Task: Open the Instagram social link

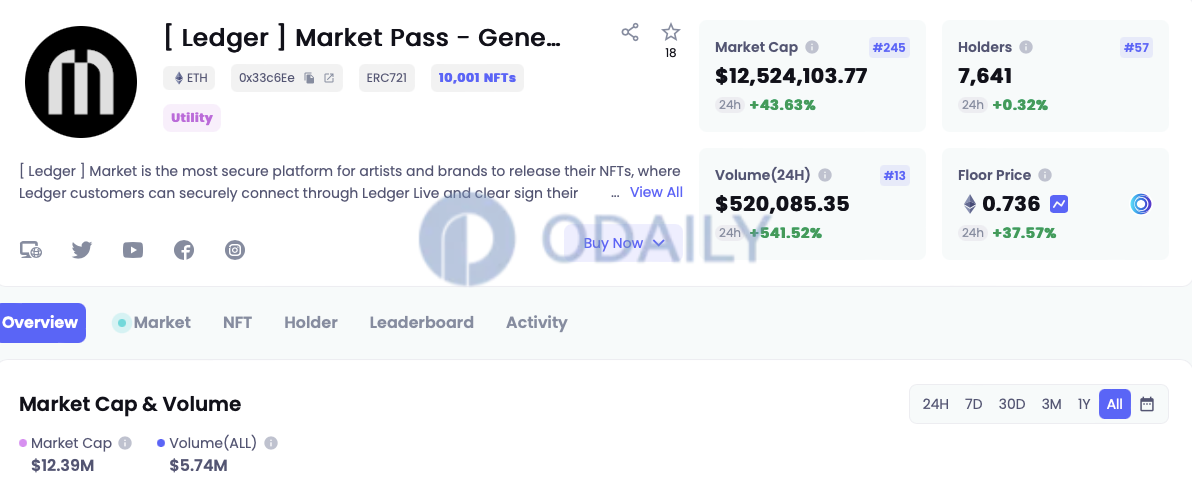Action: [235, 250]
